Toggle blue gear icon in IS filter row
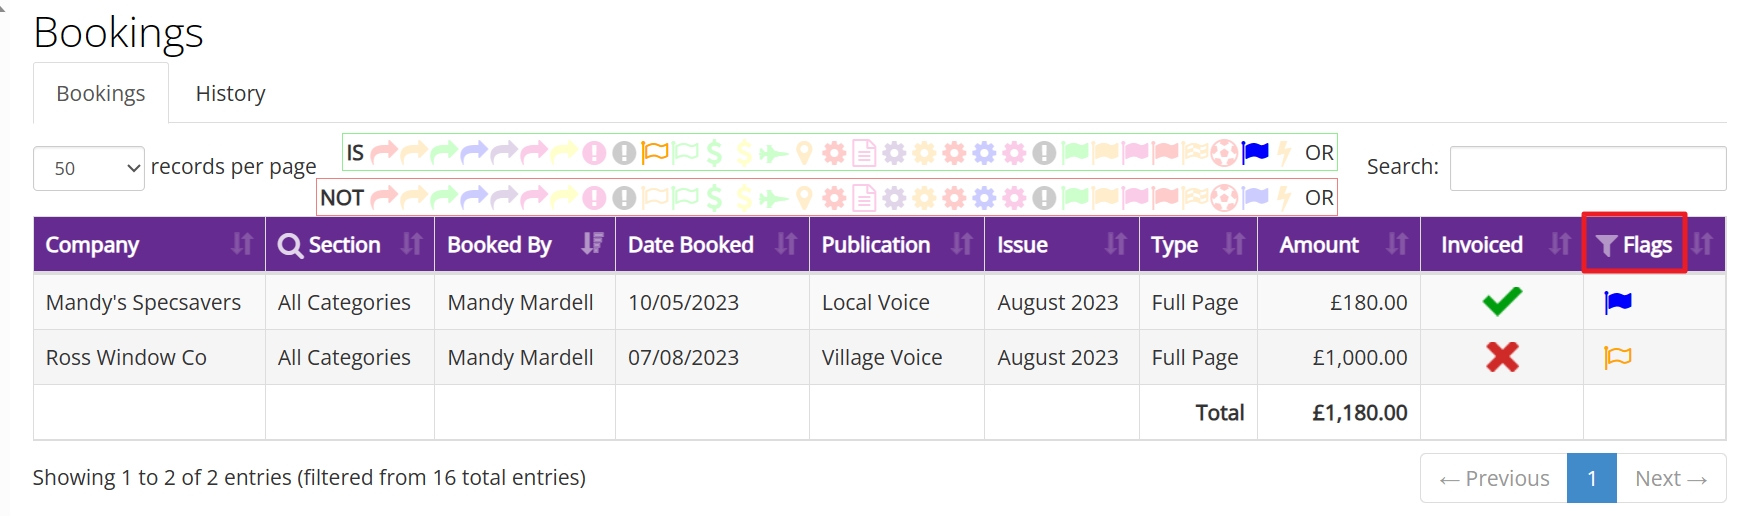 click(x=984, y=153)
